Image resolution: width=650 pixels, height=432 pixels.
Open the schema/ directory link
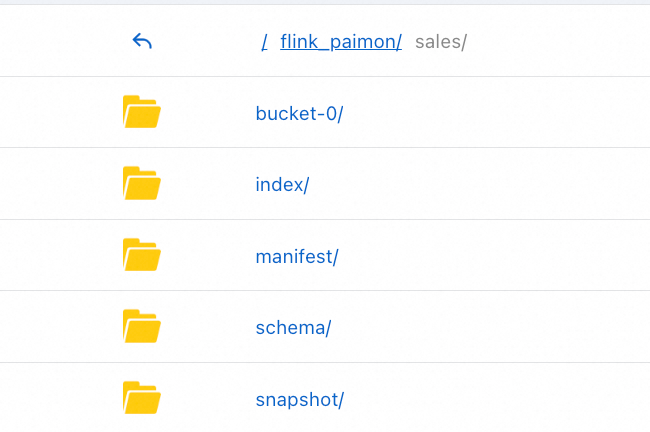(x=293, y=328)
